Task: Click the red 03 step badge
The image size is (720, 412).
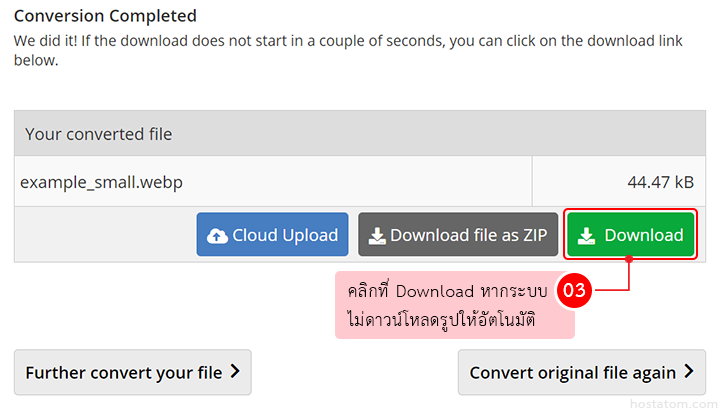Action: tap(574, 291)
